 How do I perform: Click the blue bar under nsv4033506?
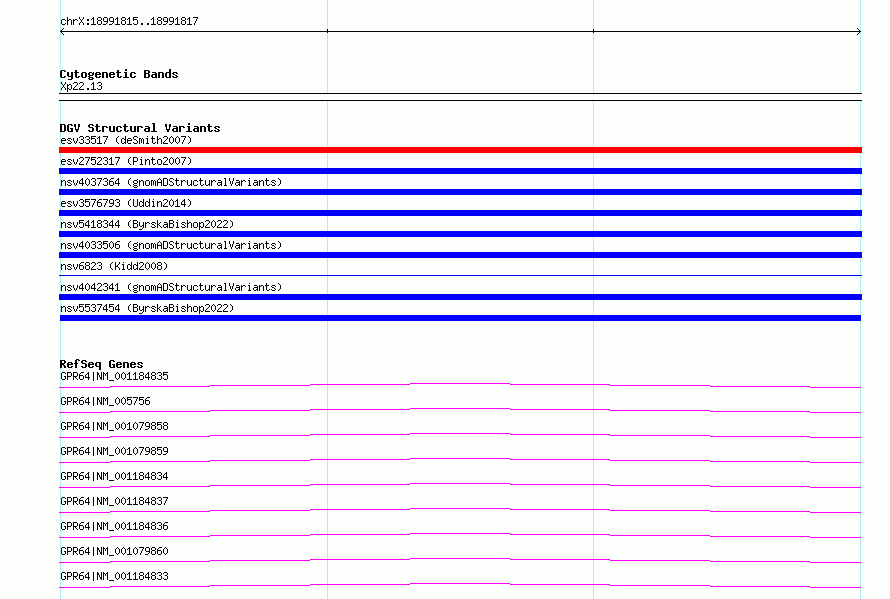pos(460,255)
